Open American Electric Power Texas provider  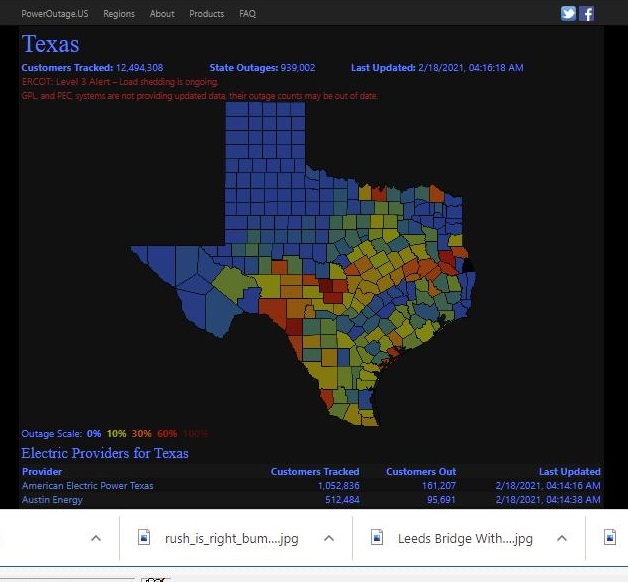[x=88, y=485]
